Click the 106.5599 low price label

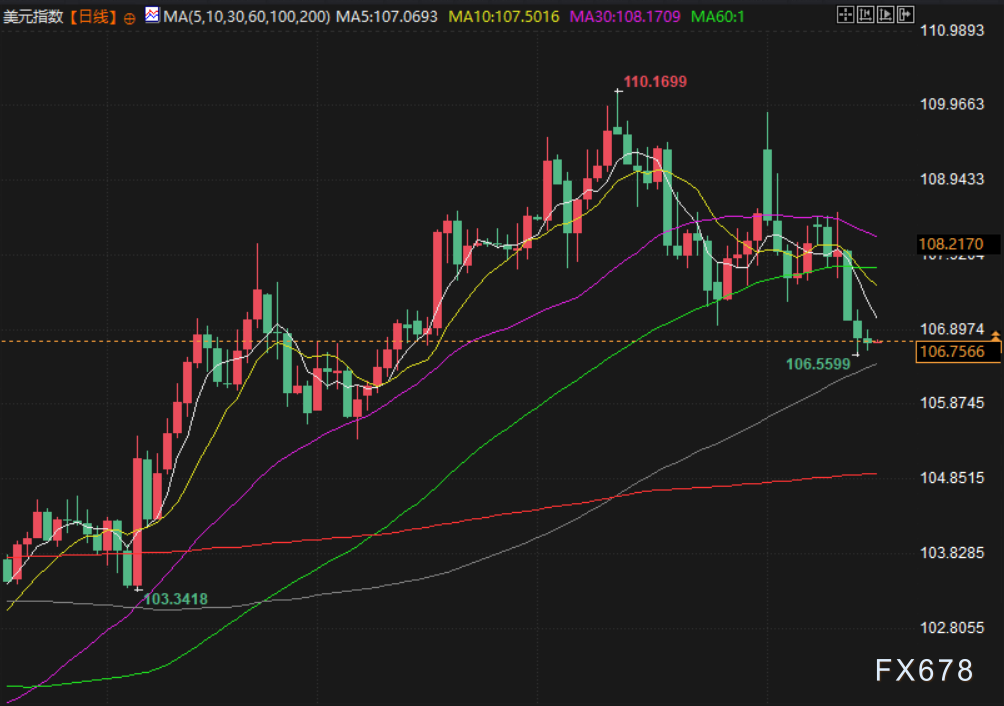click(818, 364)
